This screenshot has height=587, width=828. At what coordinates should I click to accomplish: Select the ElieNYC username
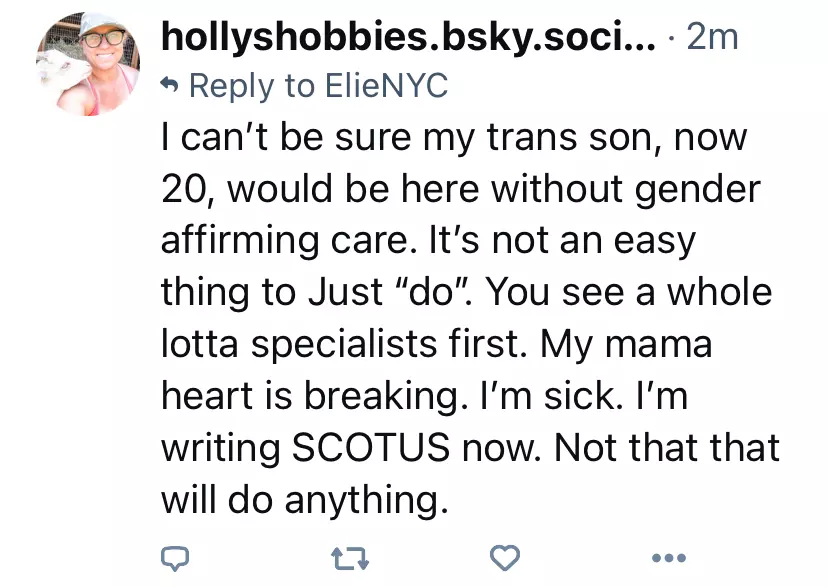click(x=387, y=85)
